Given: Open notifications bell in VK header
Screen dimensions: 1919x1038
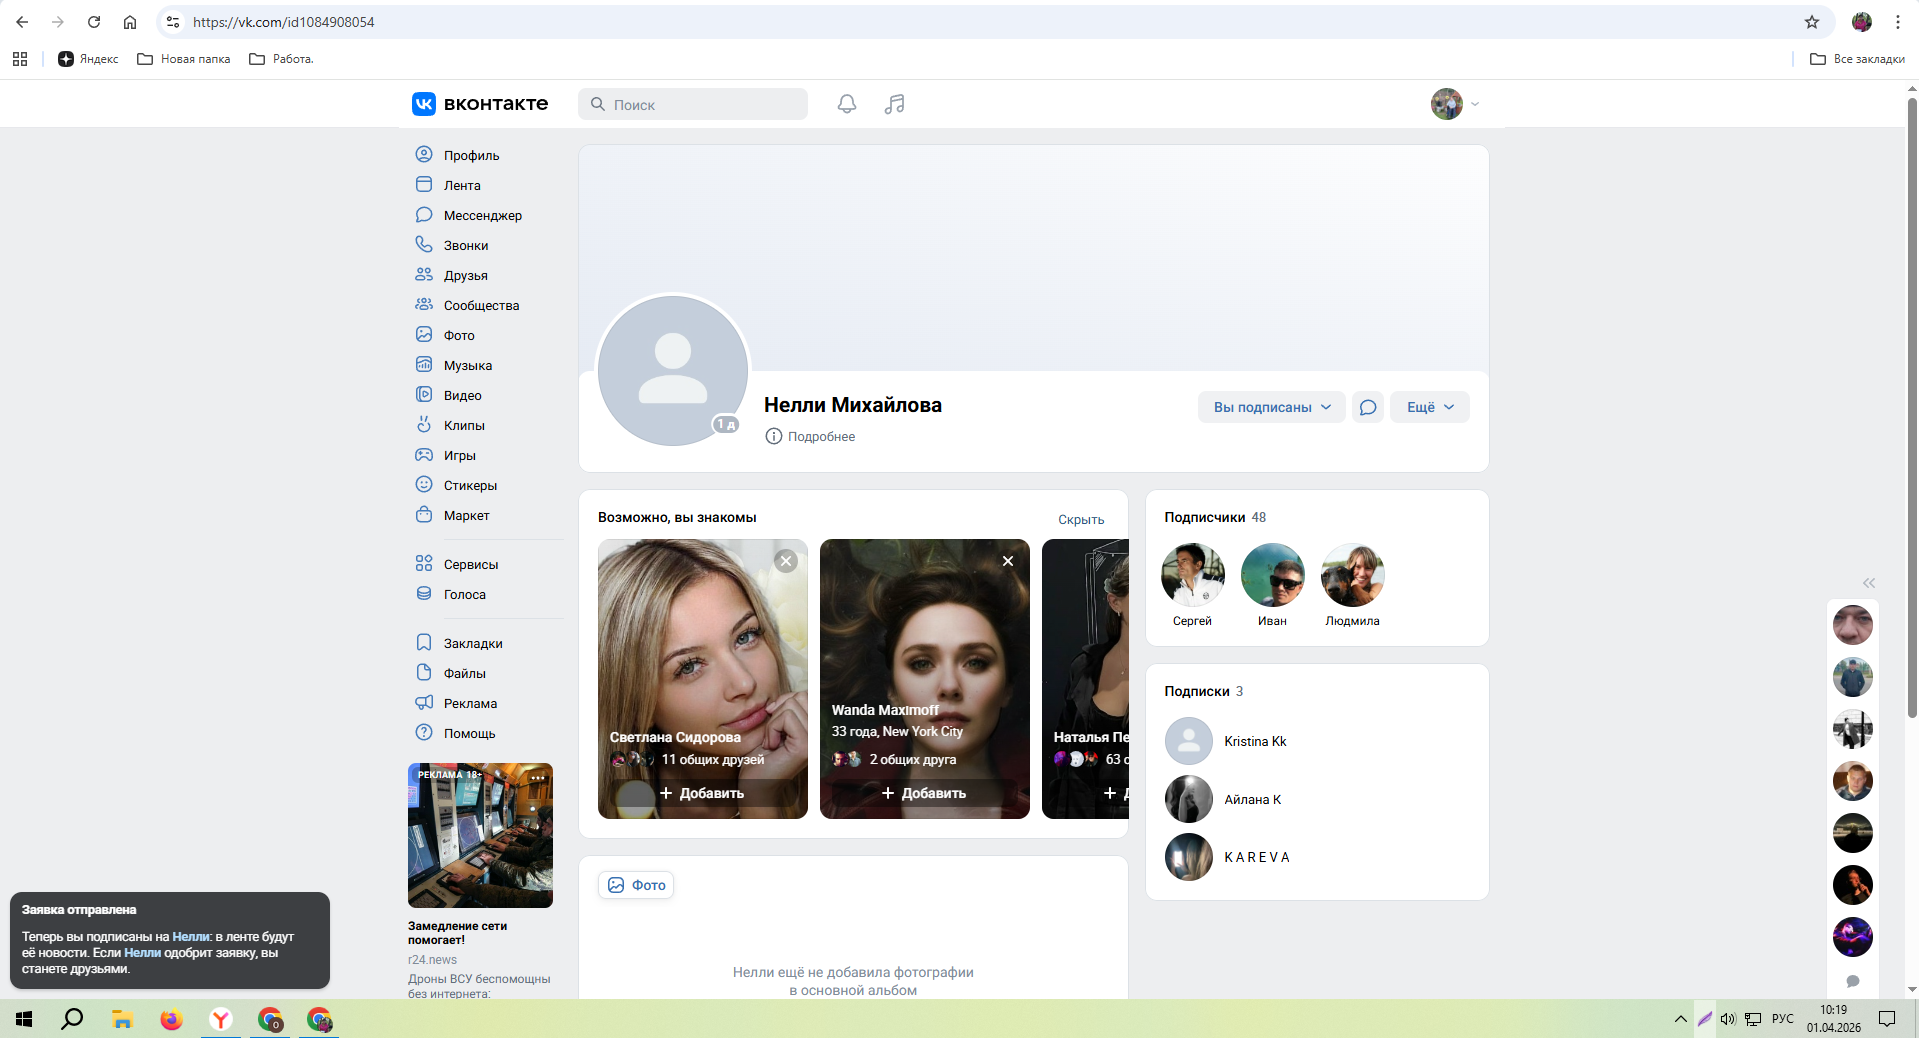Looking at the screenshot, I should click(847, 104).
